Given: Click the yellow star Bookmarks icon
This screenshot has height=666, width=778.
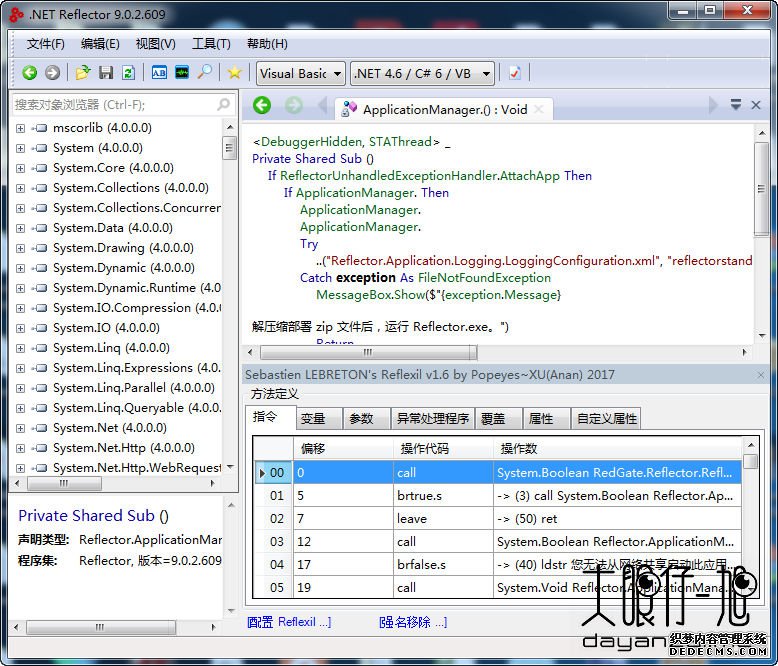Looking at the screenshot, I should click(234, 73).
